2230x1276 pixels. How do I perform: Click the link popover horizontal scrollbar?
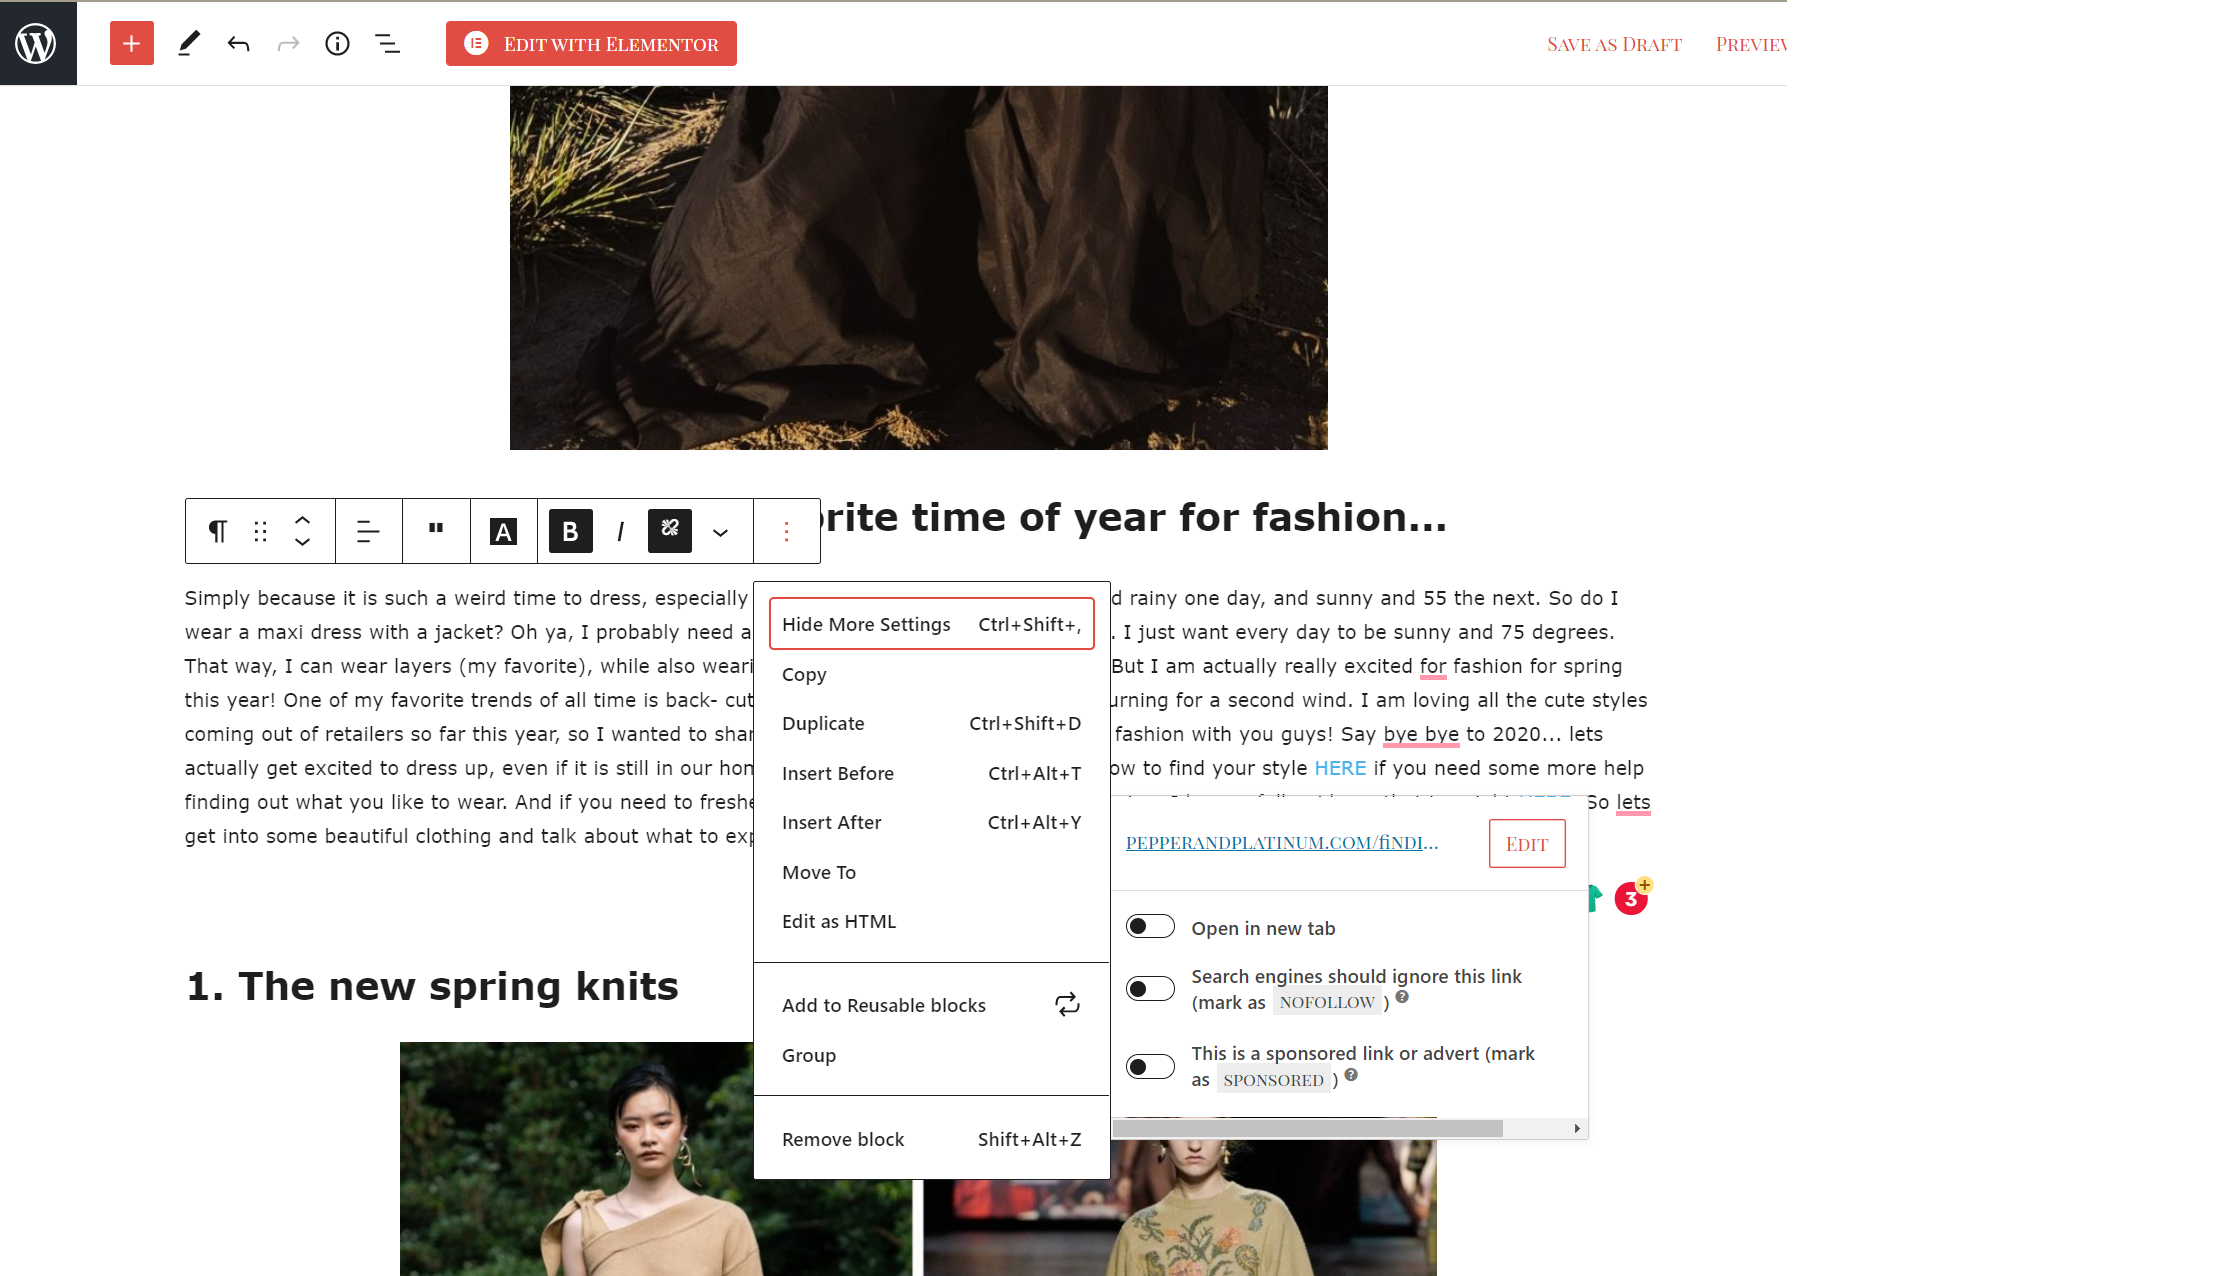[1308, 1128]
